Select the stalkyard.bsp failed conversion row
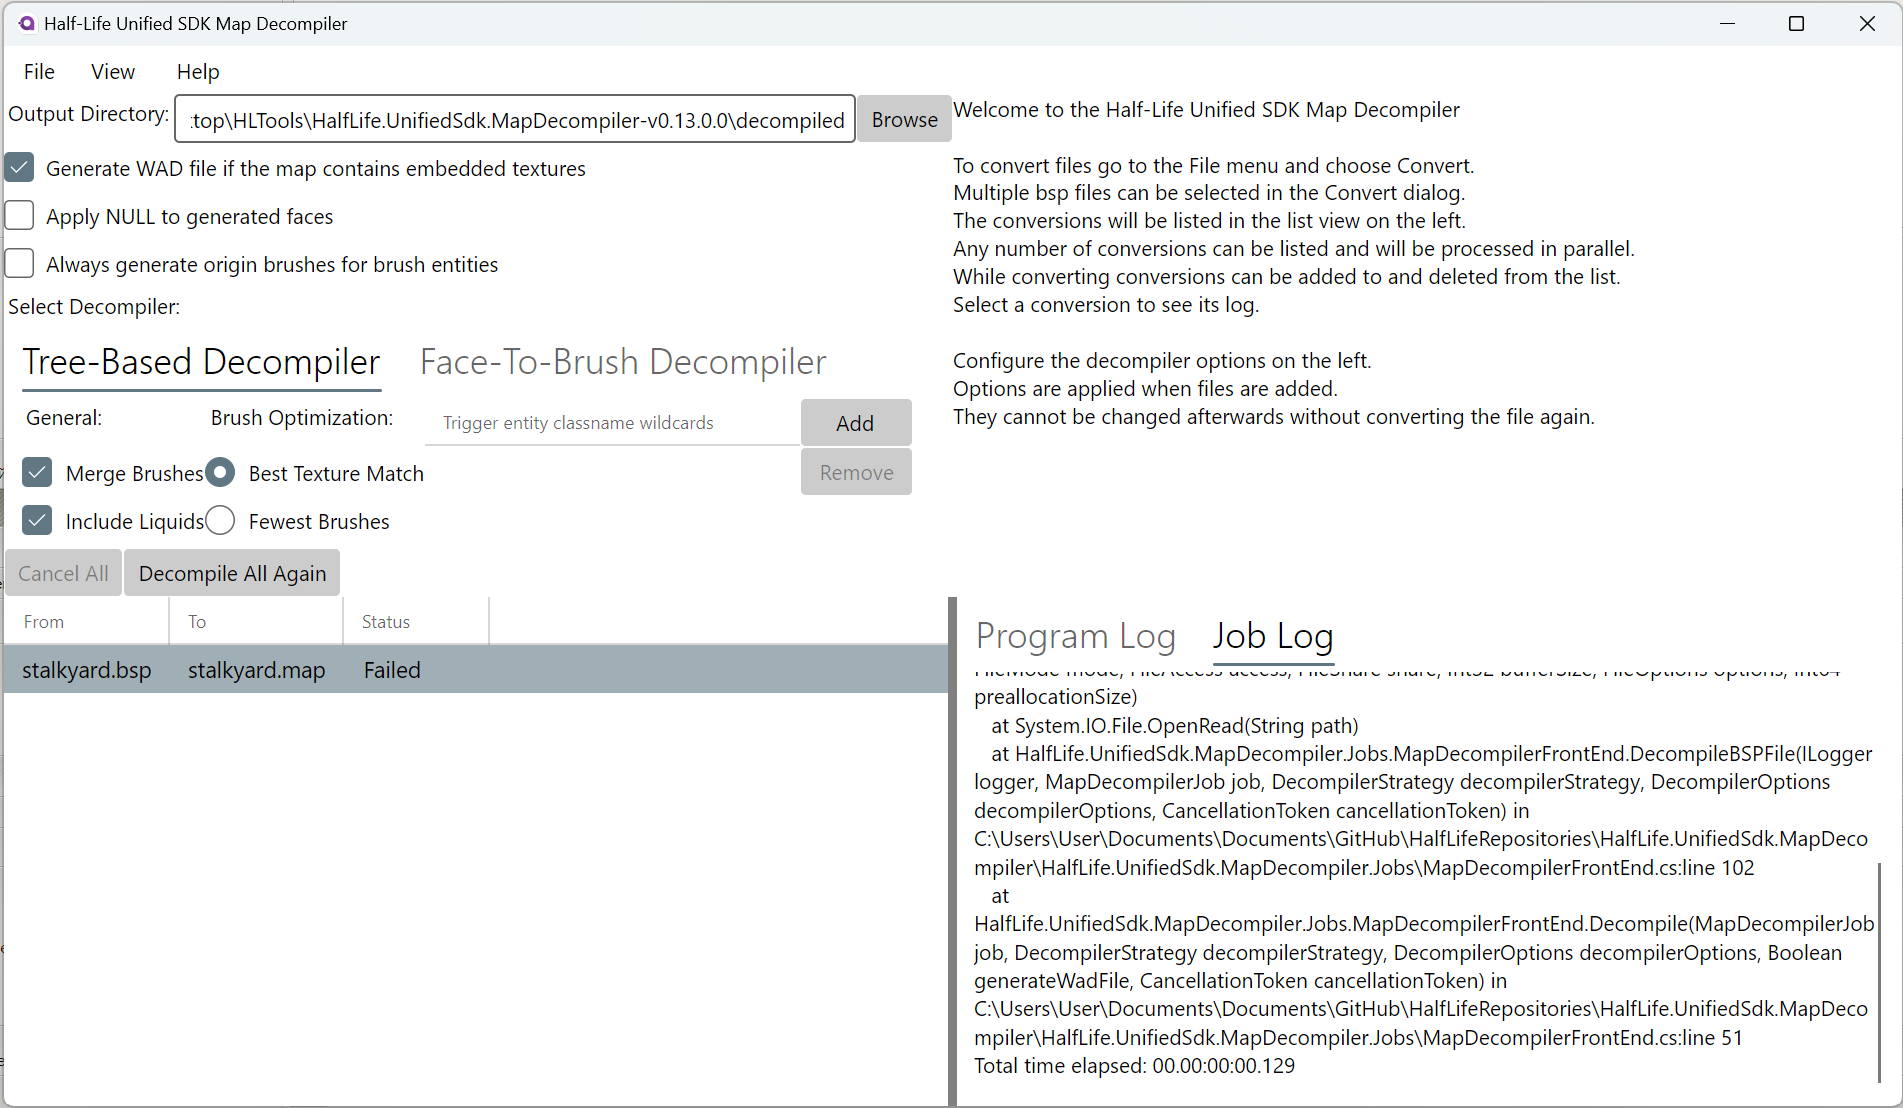The width and height of the screenshot is (1903, 1108). 475,670
